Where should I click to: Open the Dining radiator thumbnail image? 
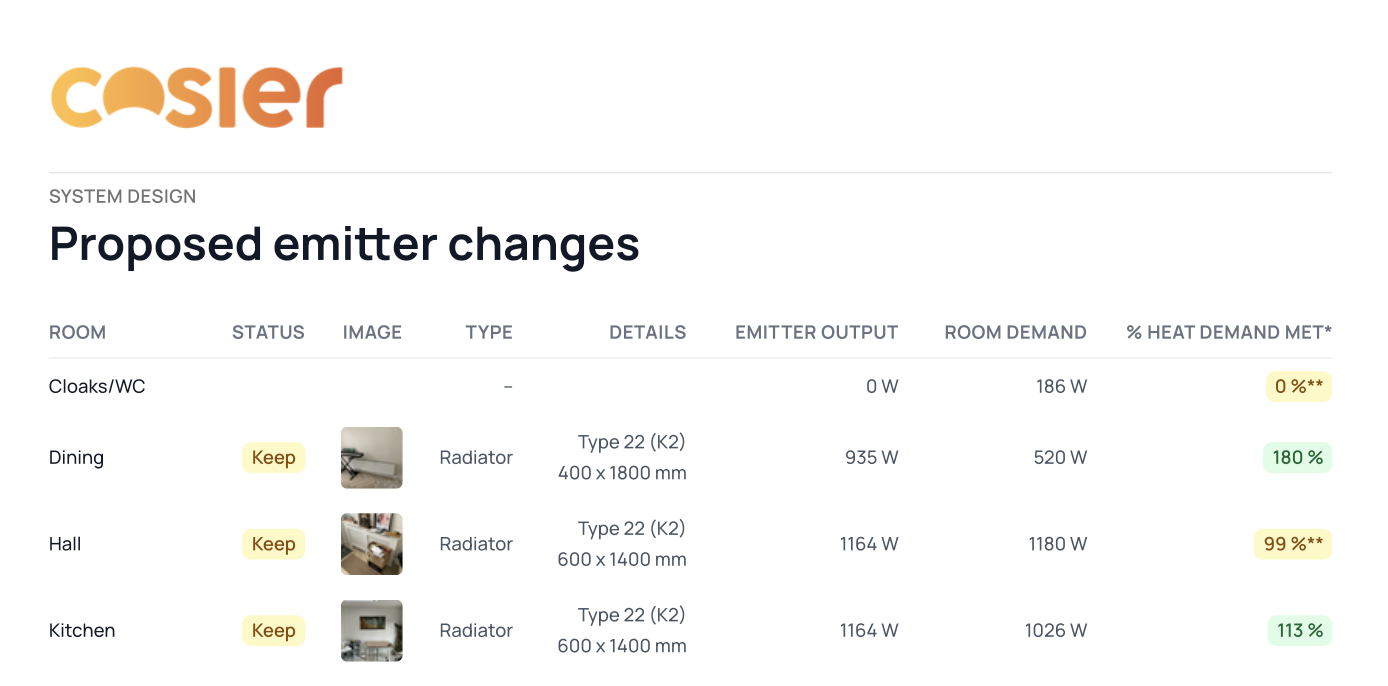tap(371, 458)
